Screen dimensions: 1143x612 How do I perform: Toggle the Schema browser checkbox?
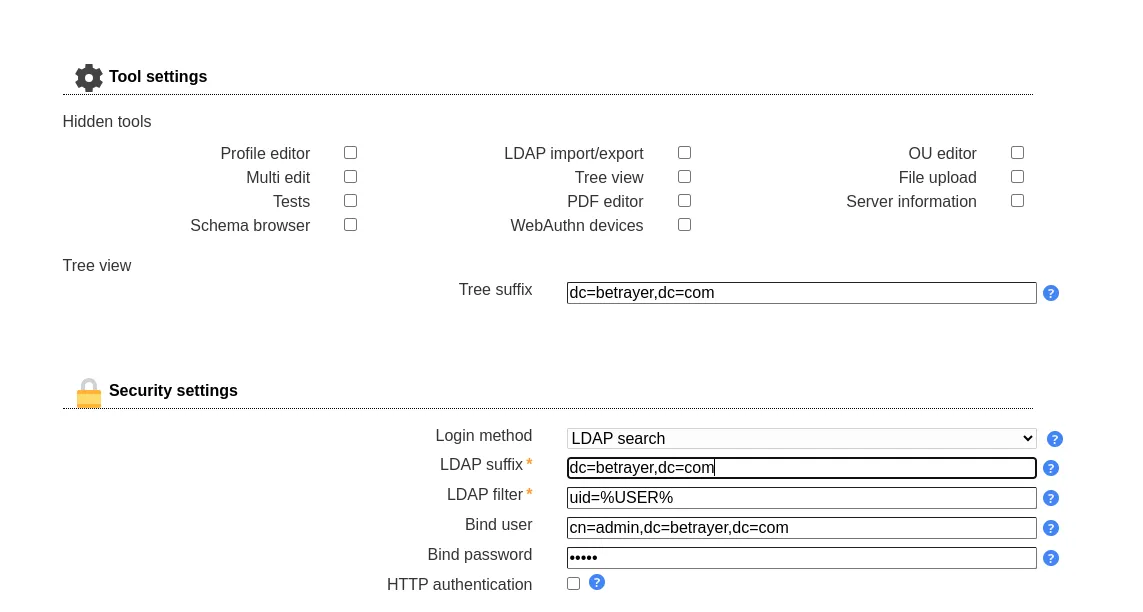click(350, 224)
